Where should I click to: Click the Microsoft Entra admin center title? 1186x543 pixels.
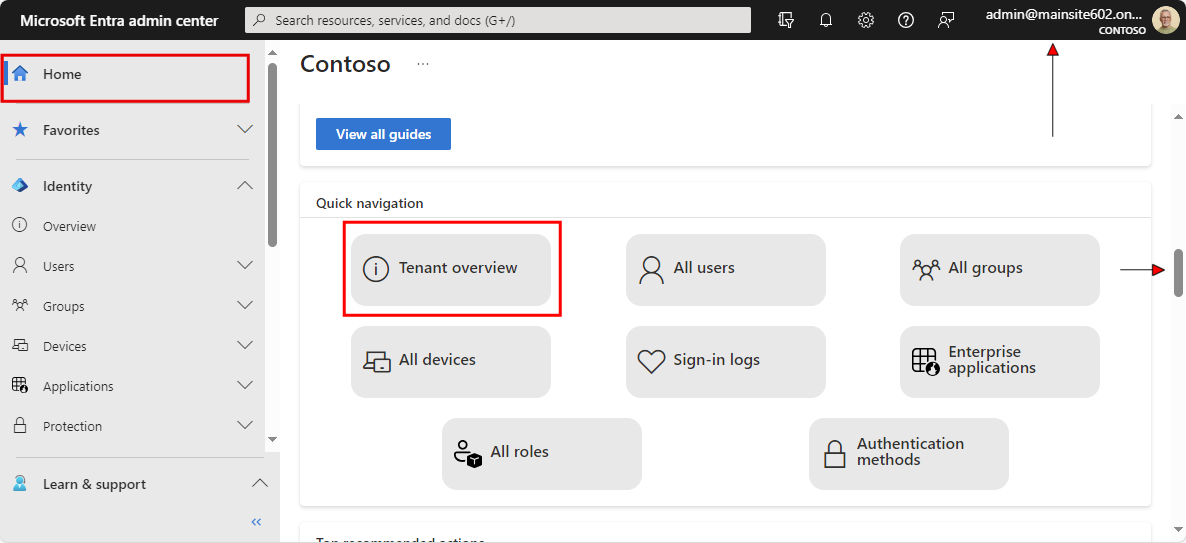(120, 20)
